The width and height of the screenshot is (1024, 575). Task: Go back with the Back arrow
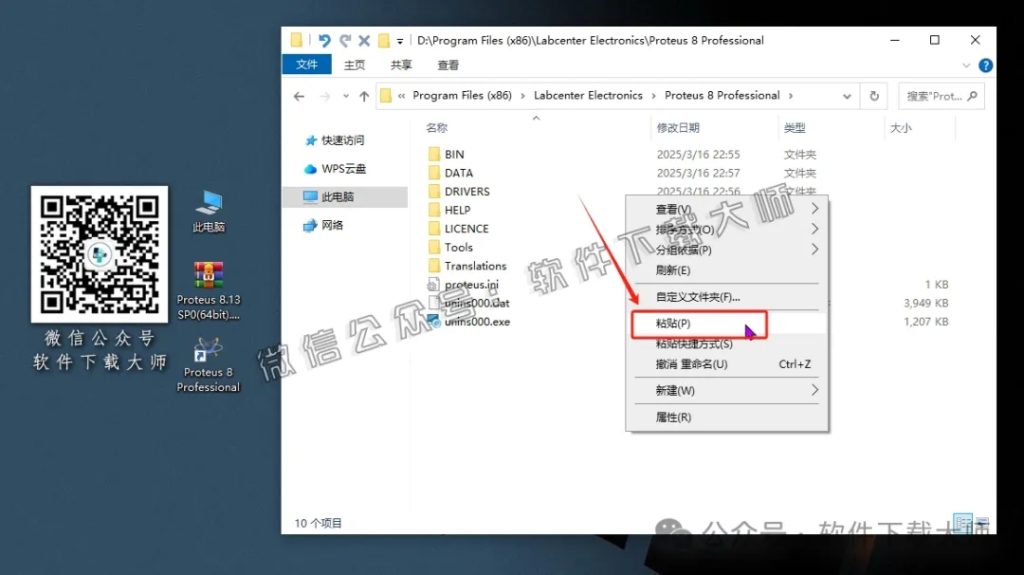[x=299, y=96]
